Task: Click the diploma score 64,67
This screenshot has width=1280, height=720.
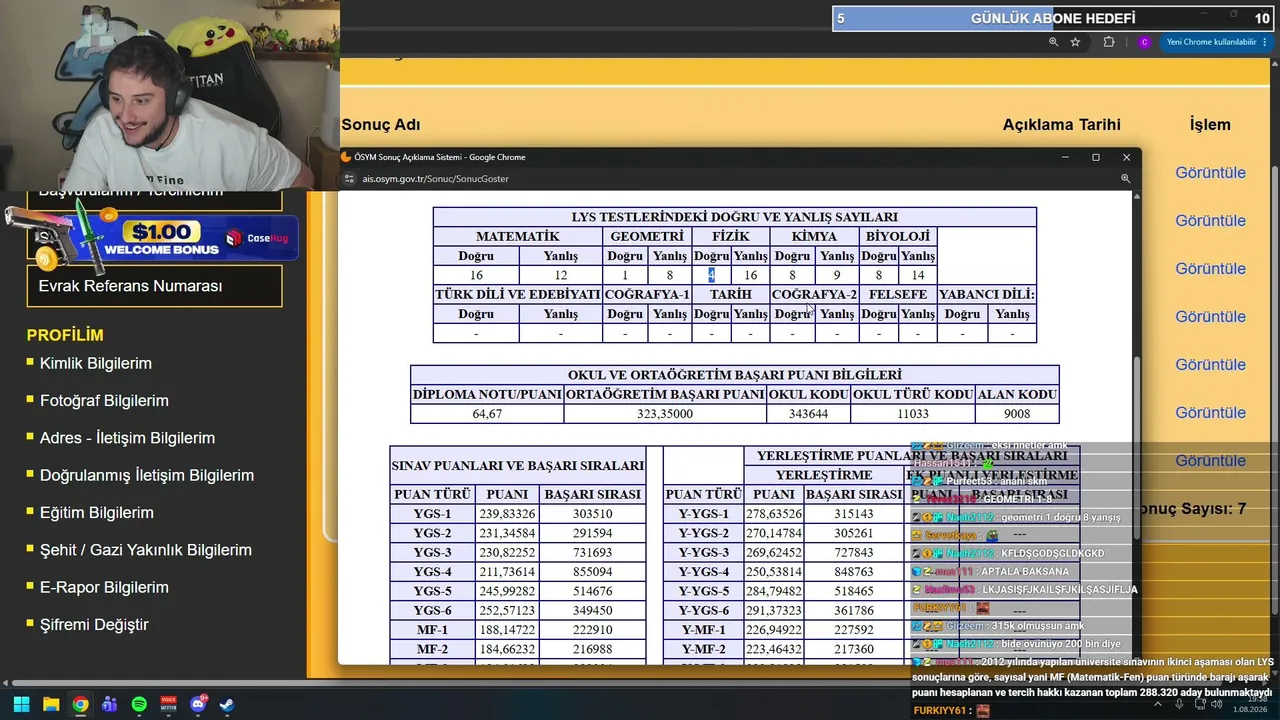Action: [x=487, y=413]
